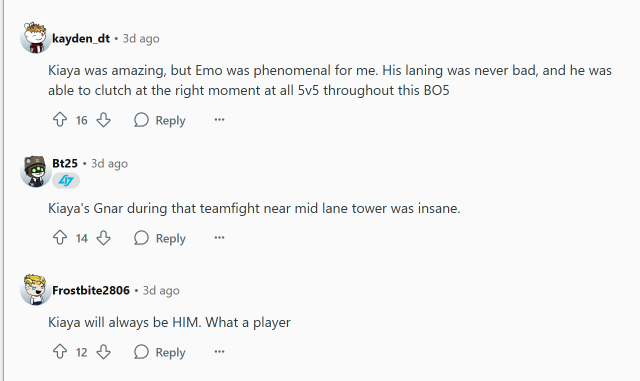
Task: Open more options for Frostbite2806's comment
Action: click(x=220, y=352)
